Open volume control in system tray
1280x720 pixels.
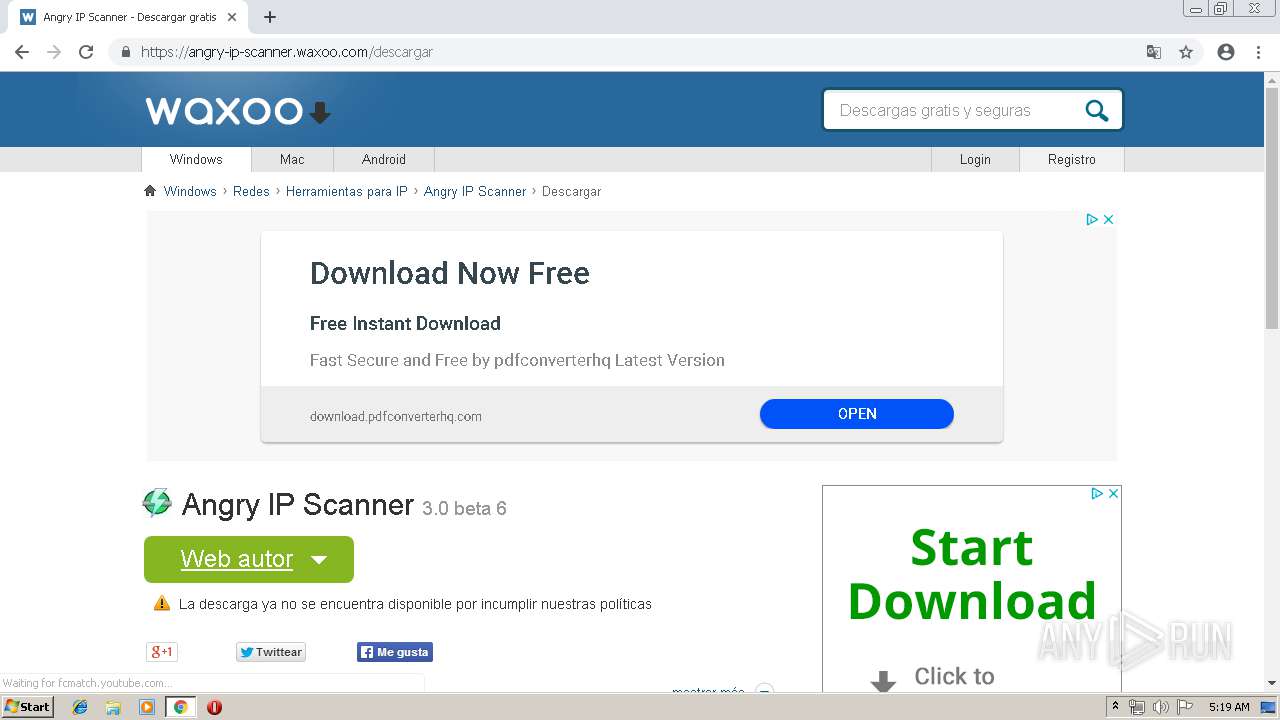tap(1160, 707)
